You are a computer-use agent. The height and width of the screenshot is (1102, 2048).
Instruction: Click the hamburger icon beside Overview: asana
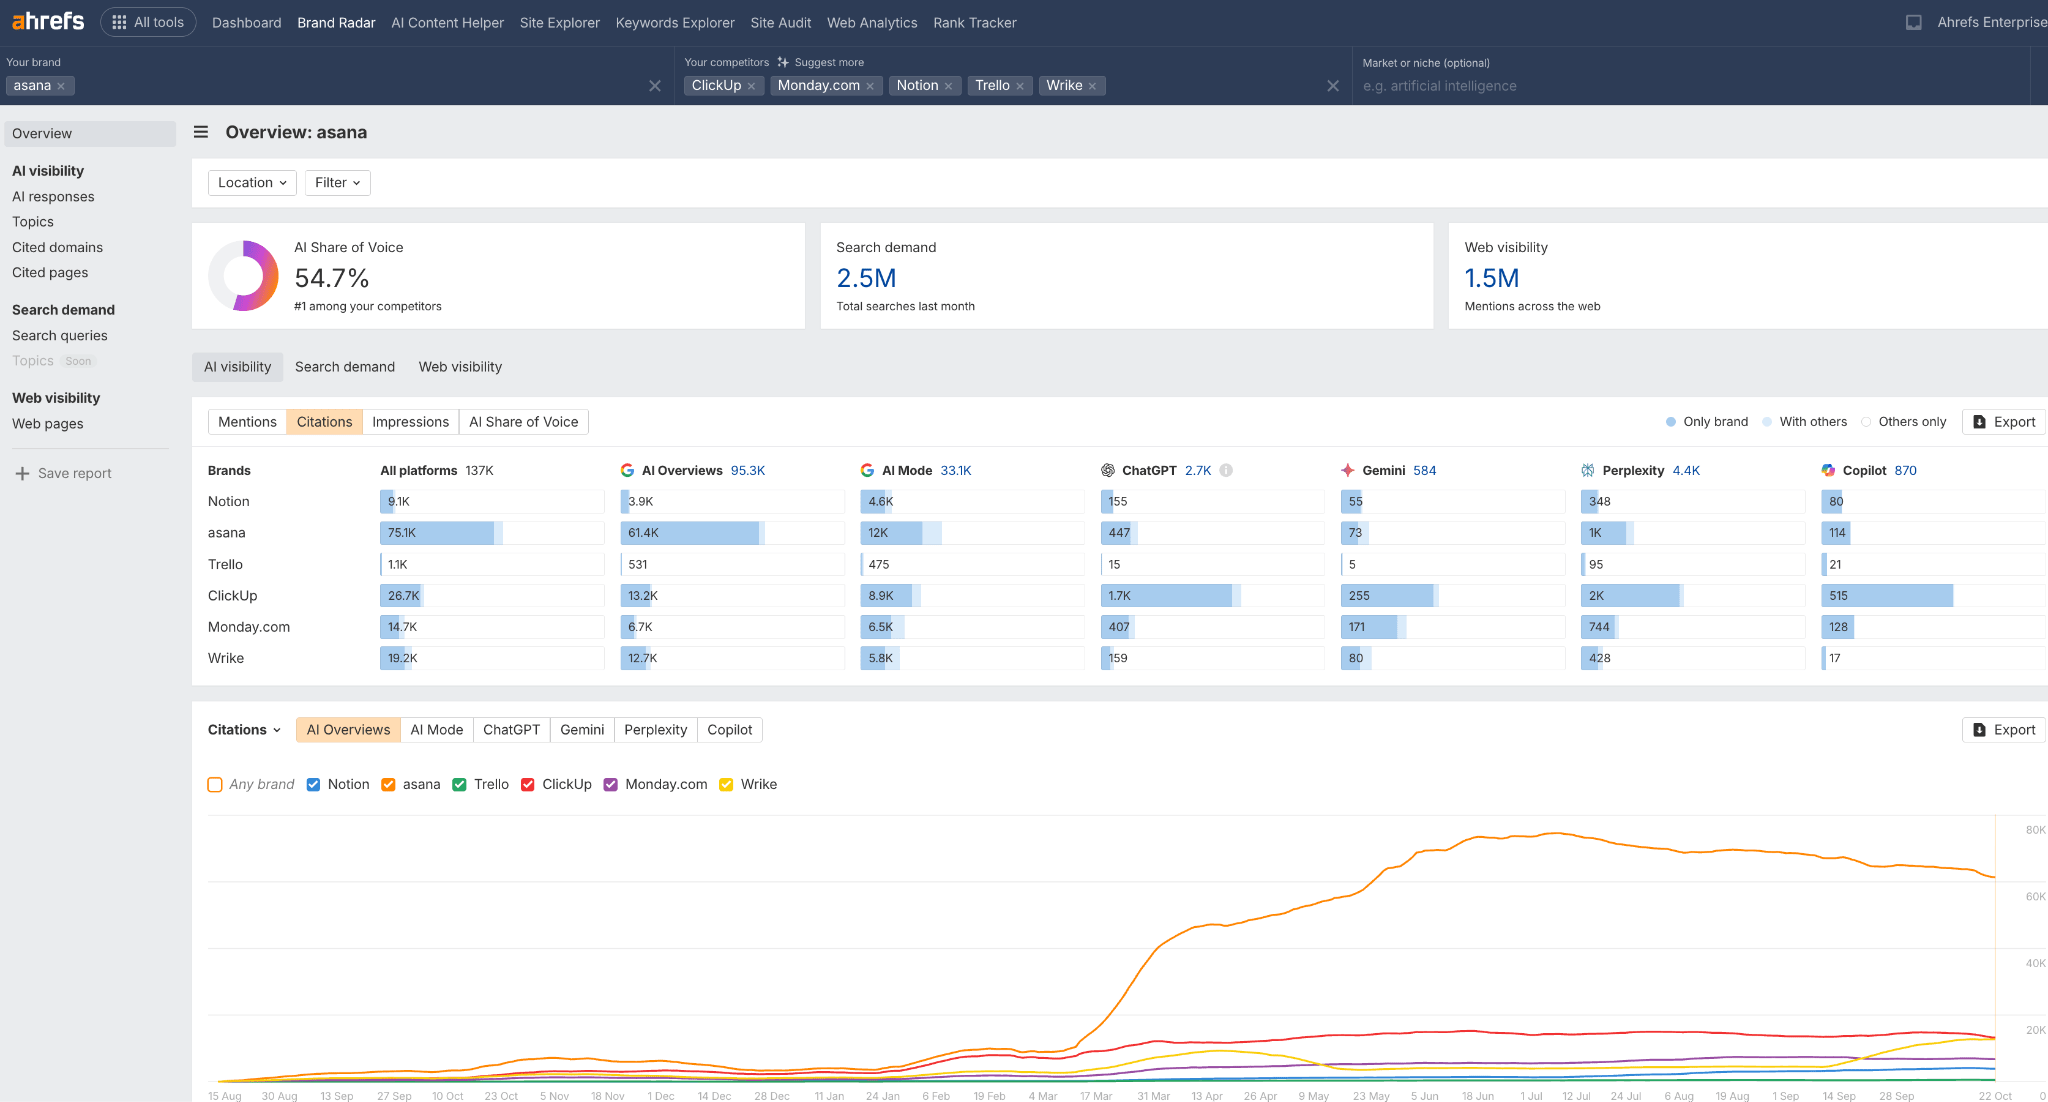(200, 131)
